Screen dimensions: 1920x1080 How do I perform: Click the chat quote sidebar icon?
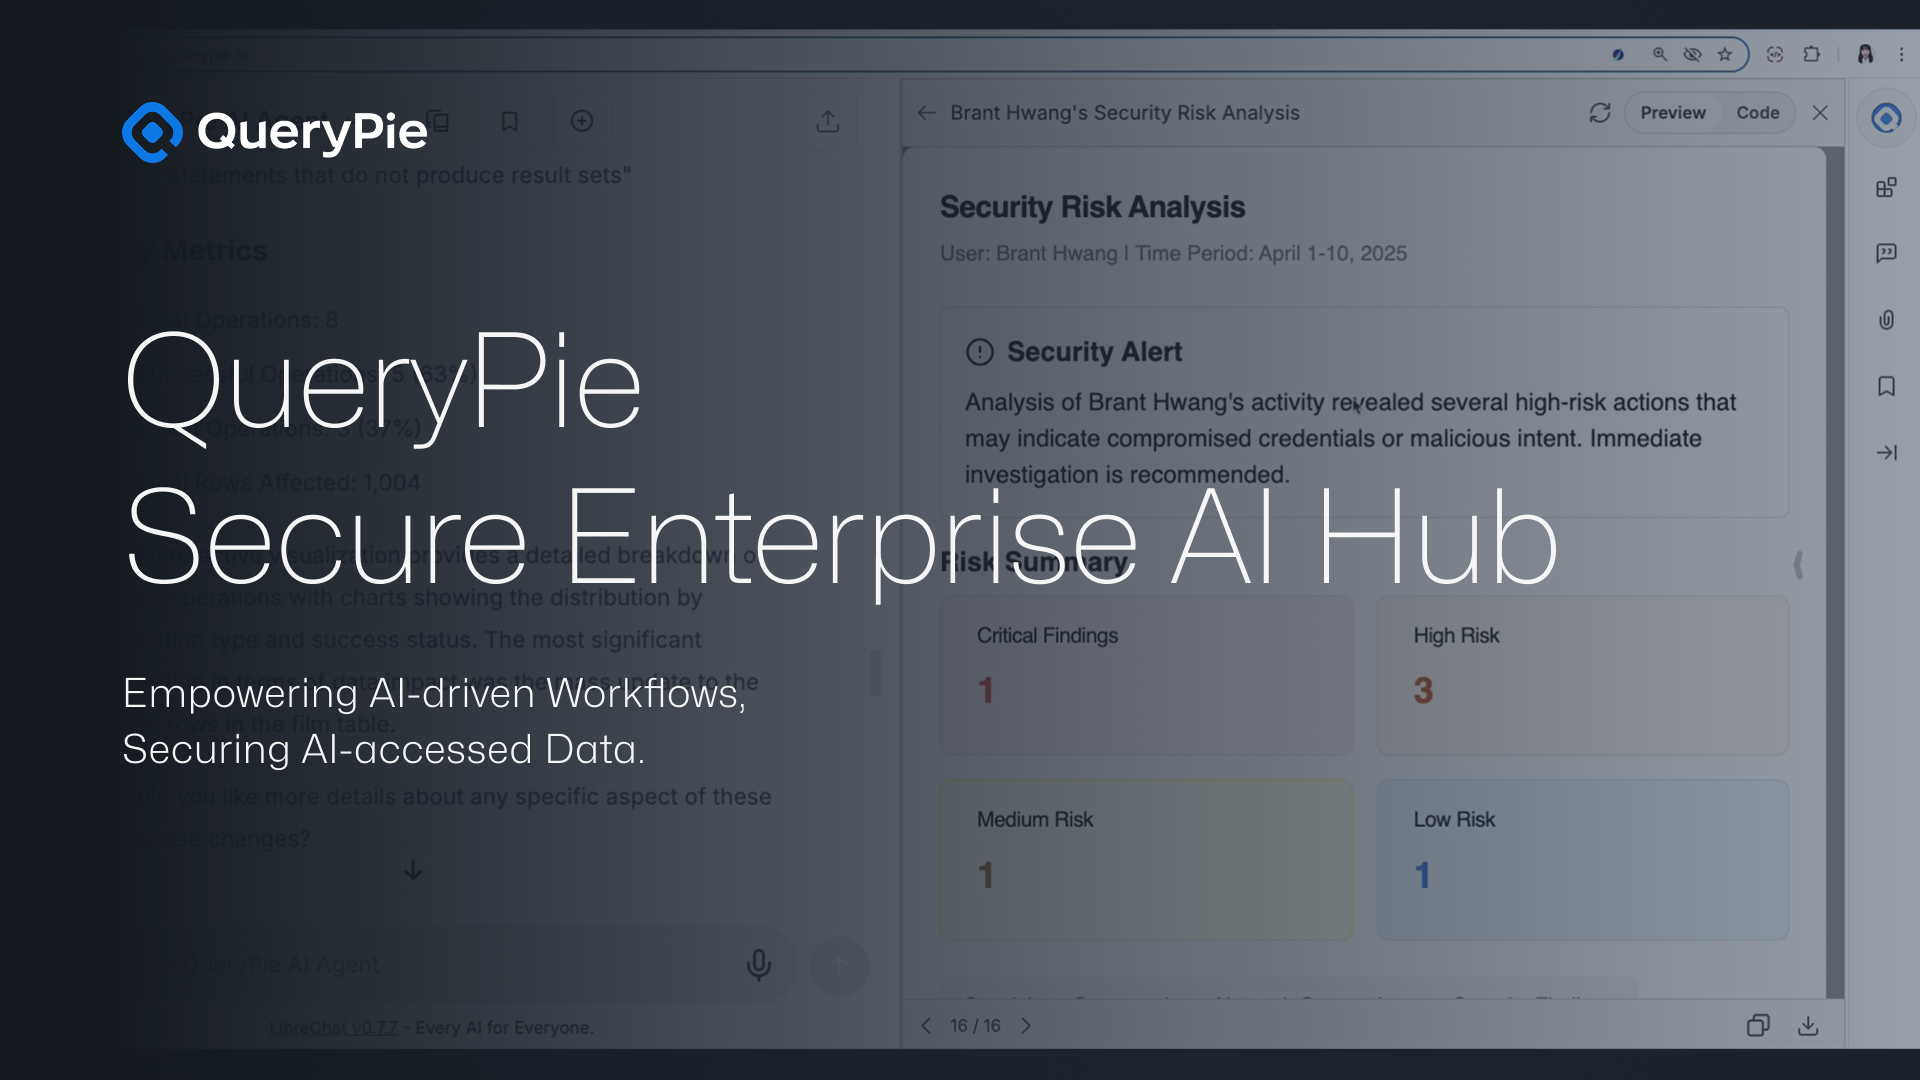point(1886,253)
